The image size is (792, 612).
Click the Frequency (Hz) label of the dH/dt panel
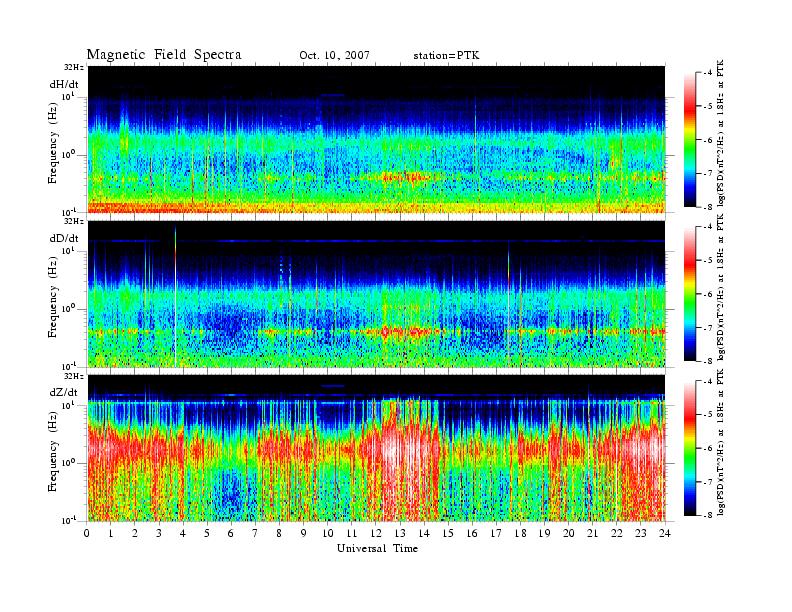coord(53,142)
